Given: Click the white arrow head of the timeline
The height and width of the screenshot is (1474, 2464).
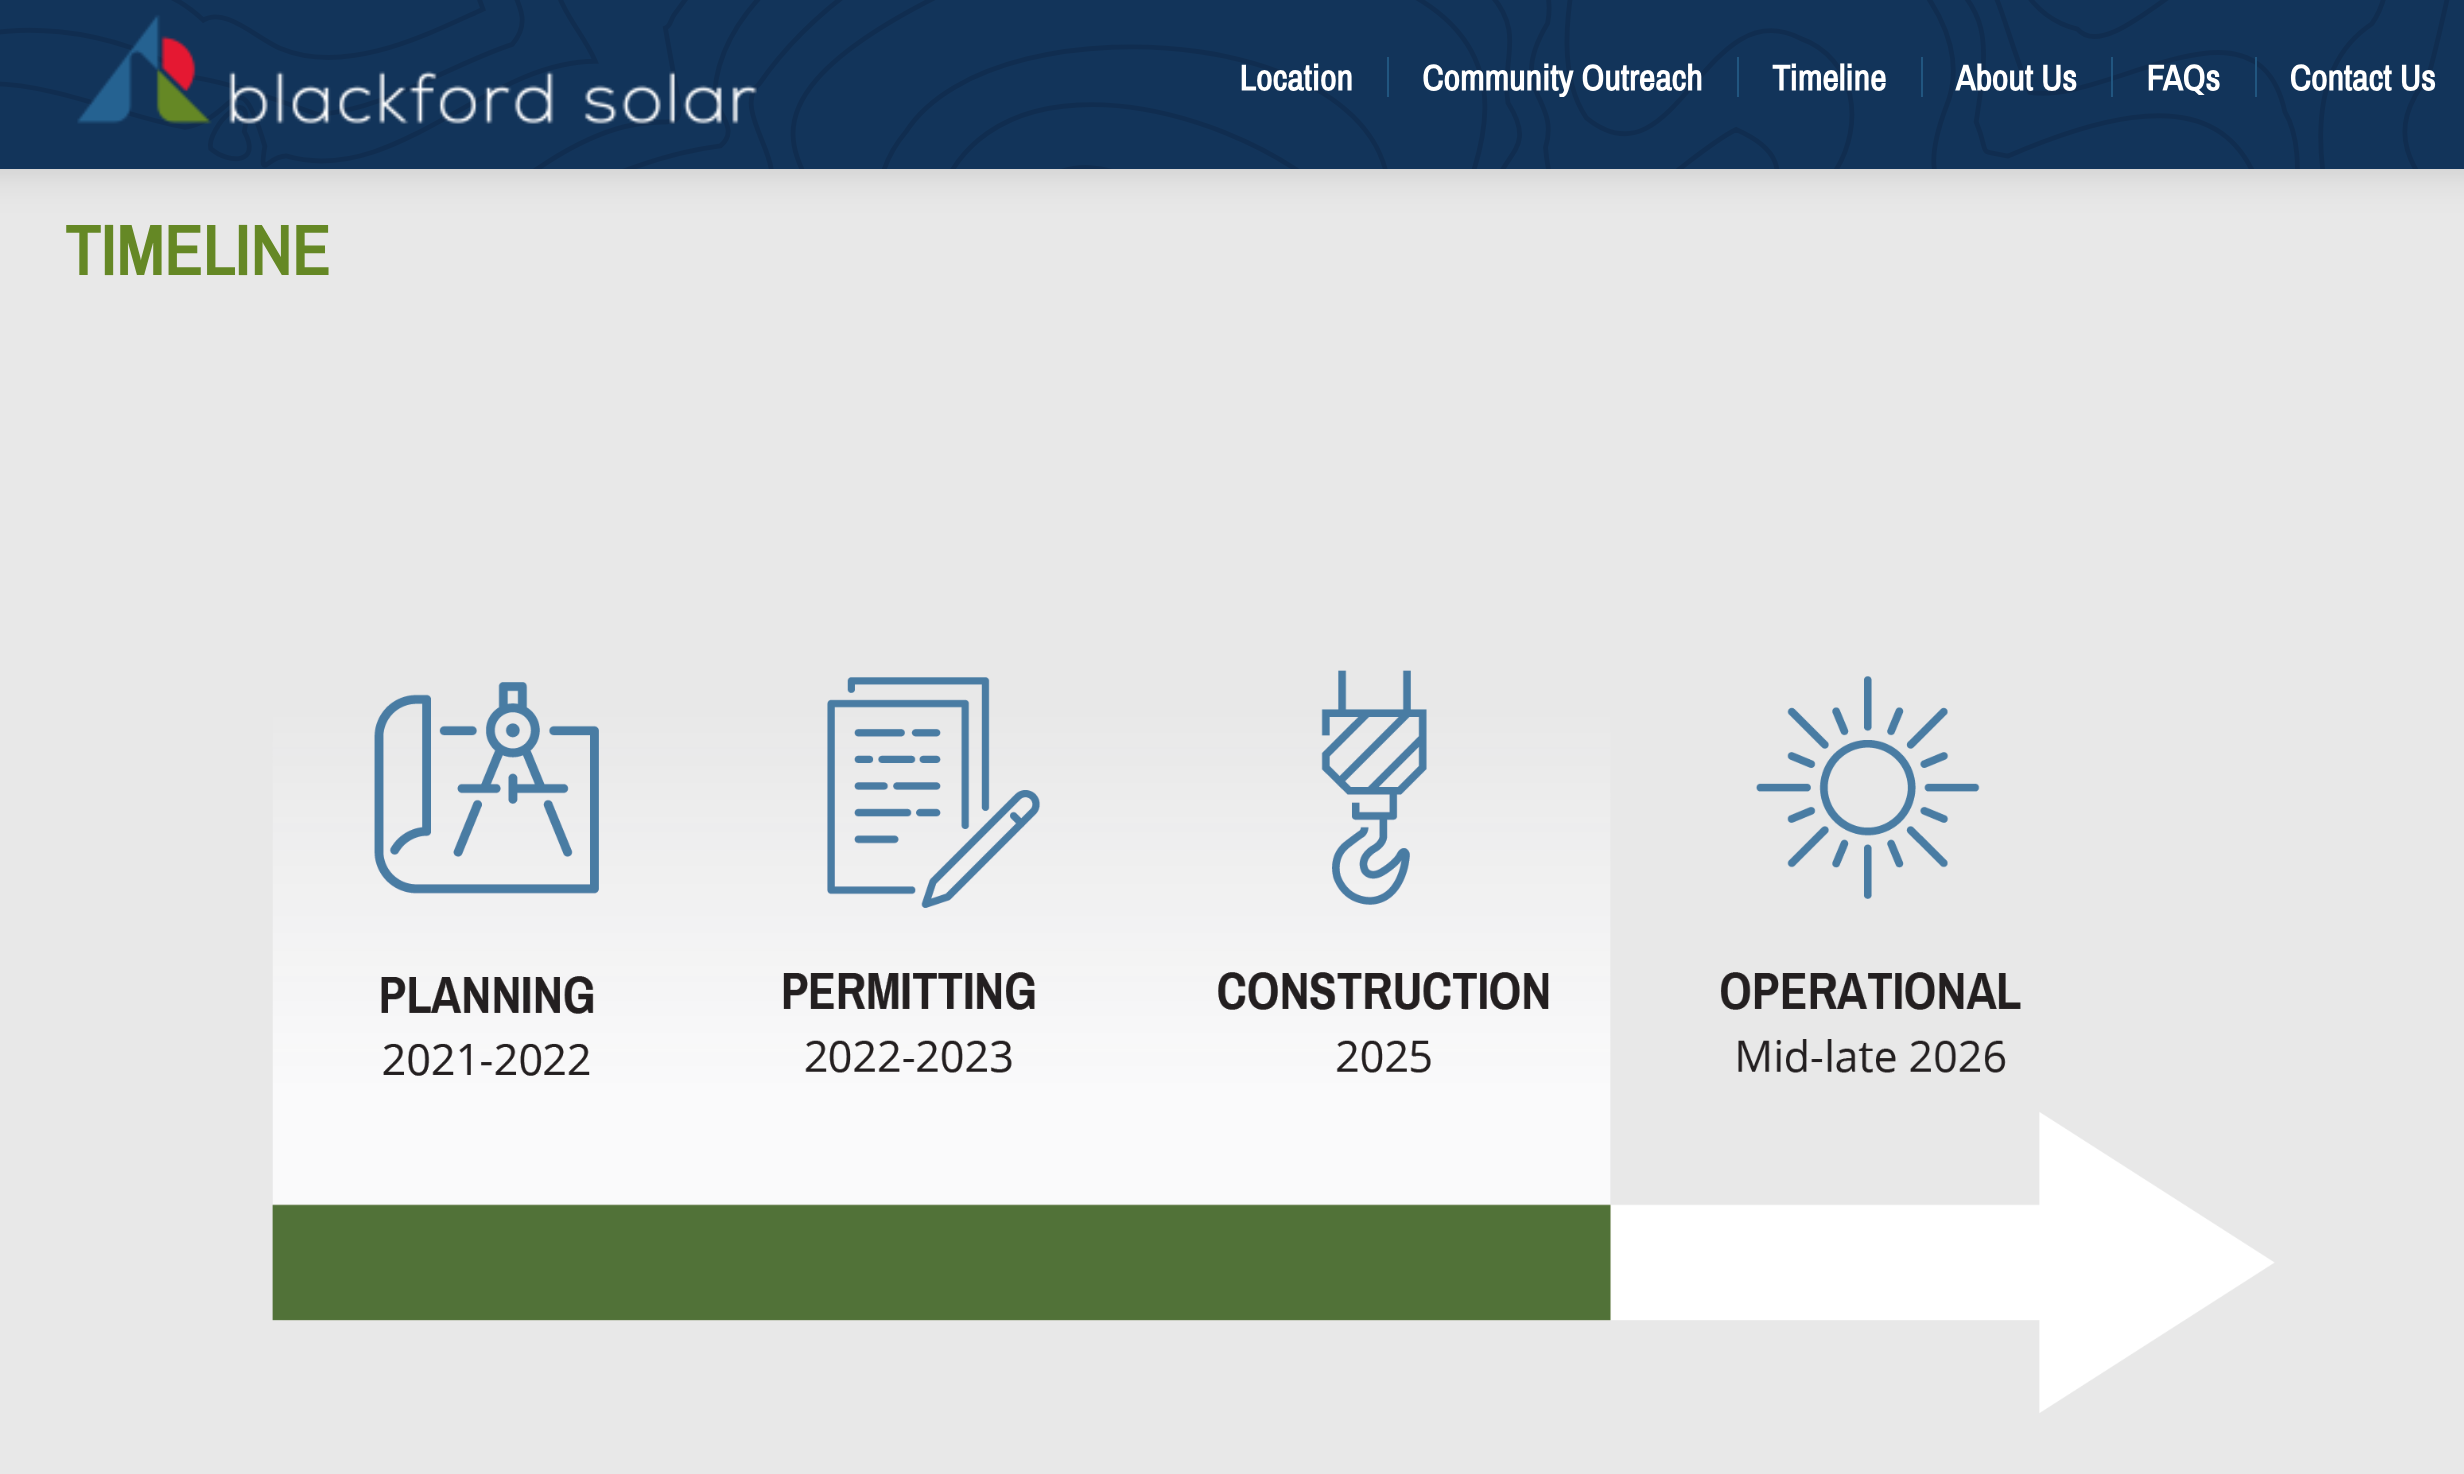Looking at the screenshot, I should [2156, 1262].
